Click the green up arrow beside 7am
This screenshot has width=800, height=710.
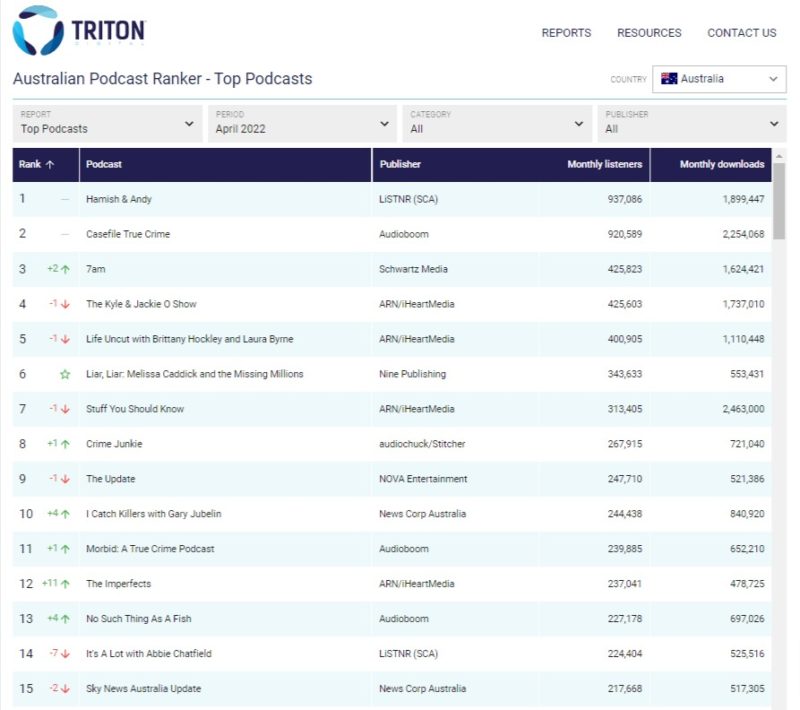pos(65,269)
